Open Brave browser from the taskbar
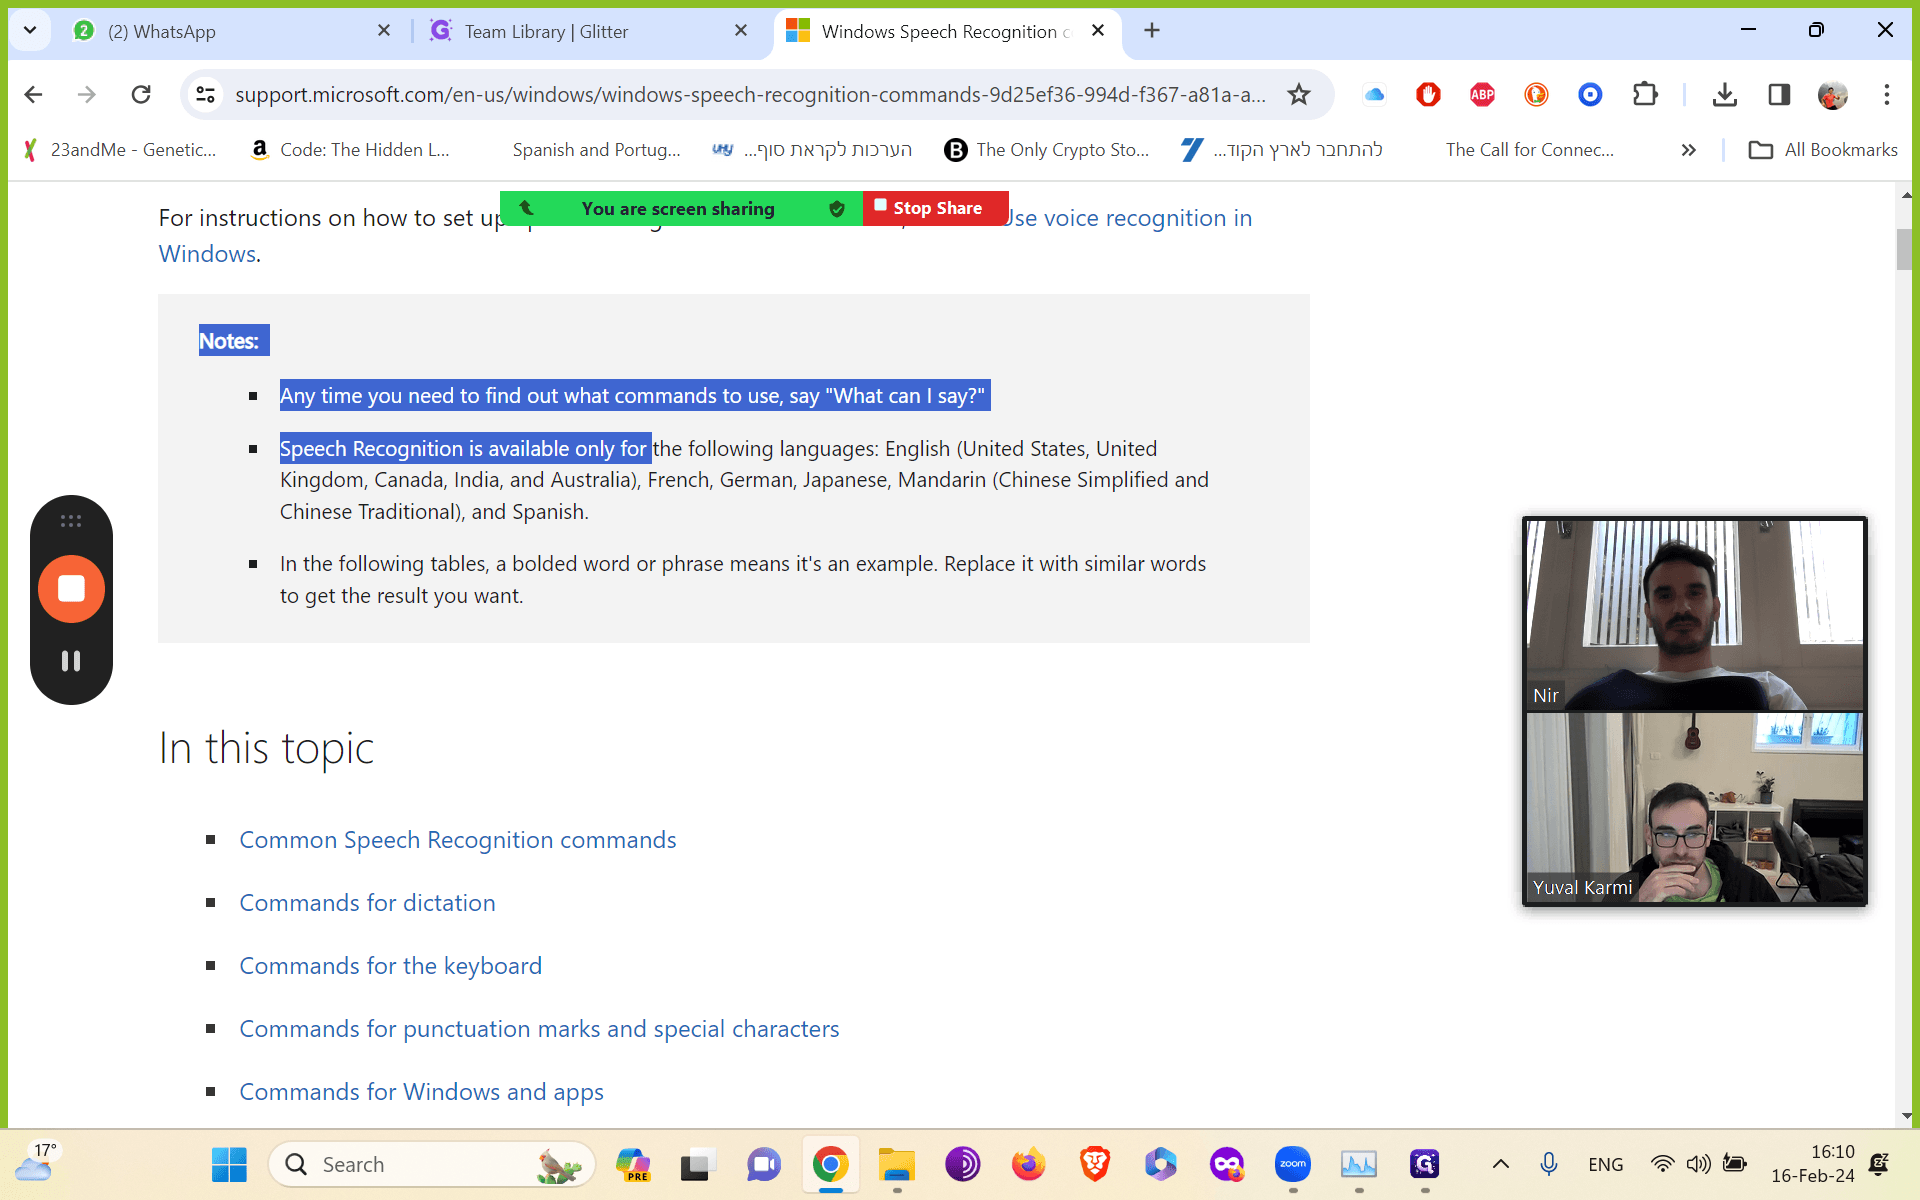Viewport: 1920px width, 1200px height. 1095,1164
